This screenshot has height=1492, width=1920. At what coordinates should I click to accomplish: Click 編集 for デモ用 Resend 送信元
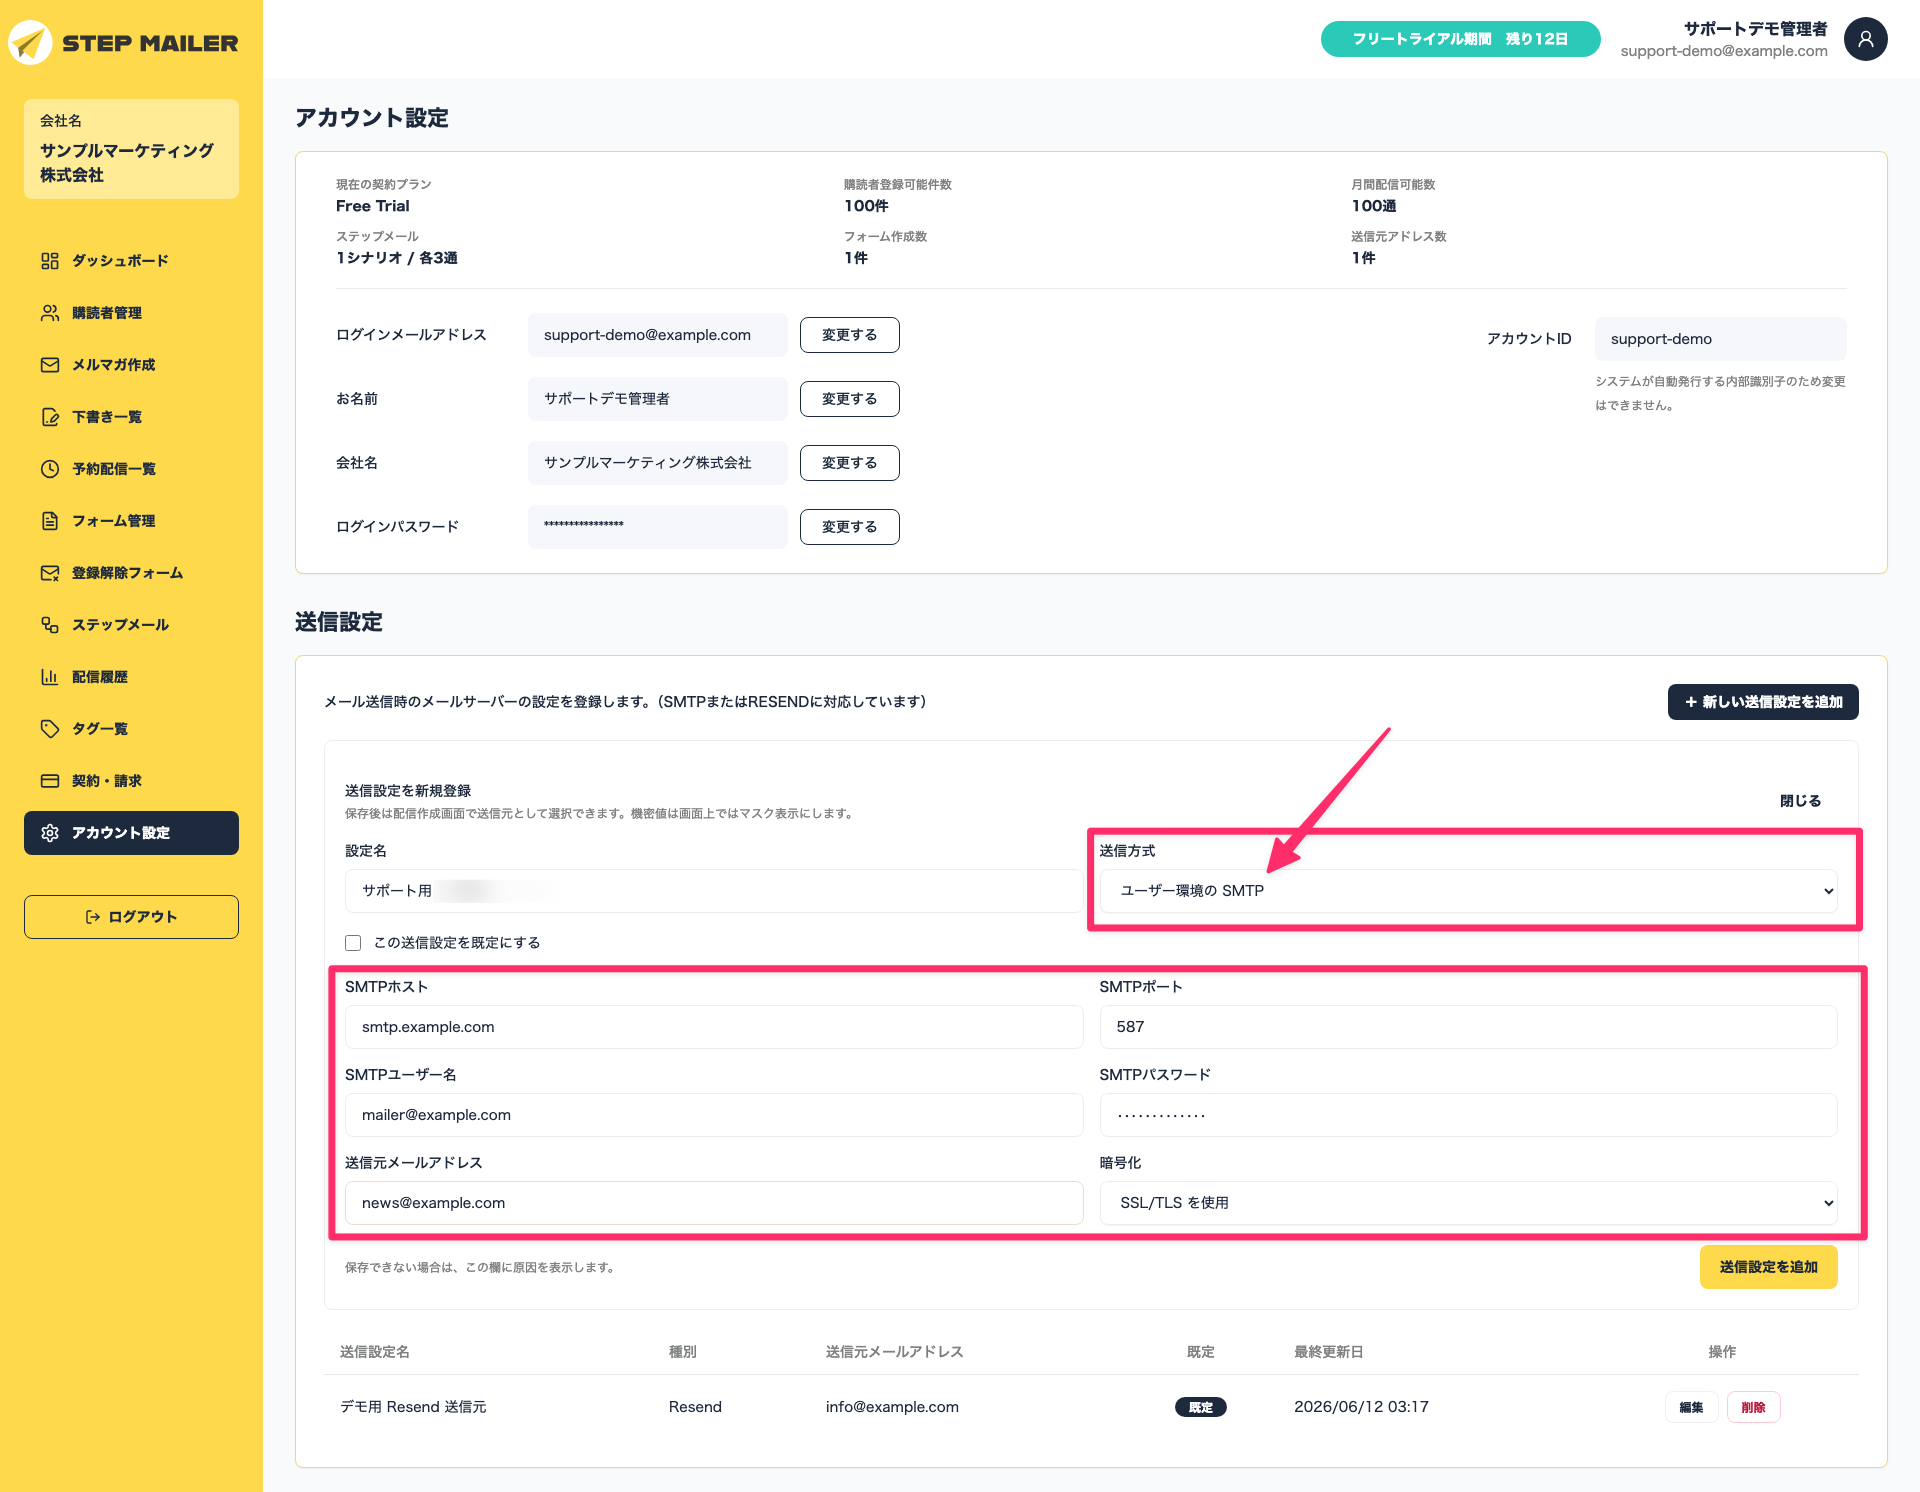point(1691,1407)
